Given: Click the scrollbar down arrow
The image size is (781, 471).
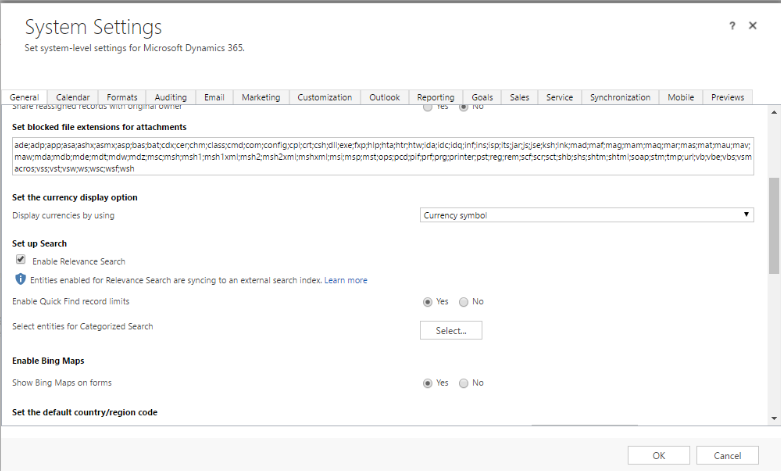Looking at the screenshot, I should 774,419.
